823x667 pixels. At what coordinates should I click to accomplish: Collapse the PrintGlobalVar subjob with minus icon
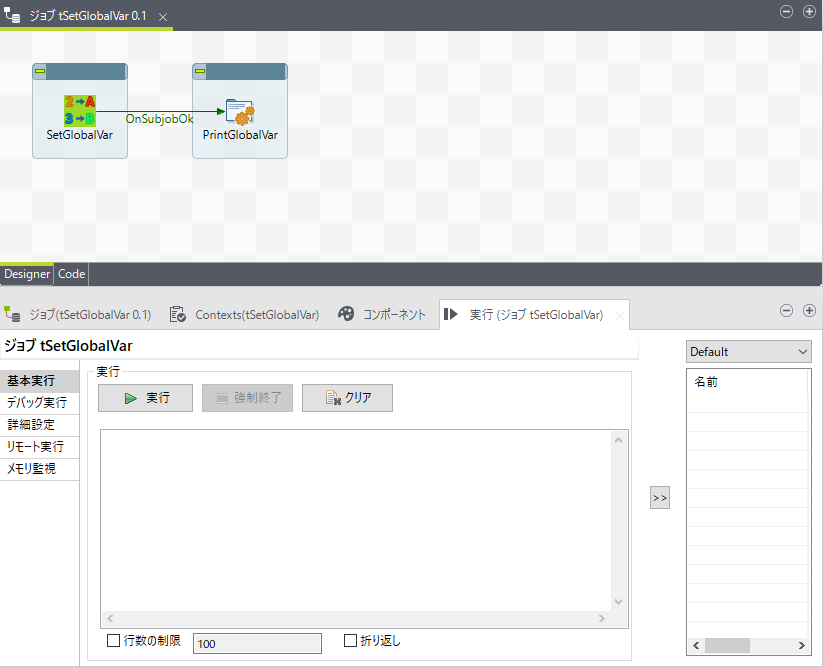[200, 71]
